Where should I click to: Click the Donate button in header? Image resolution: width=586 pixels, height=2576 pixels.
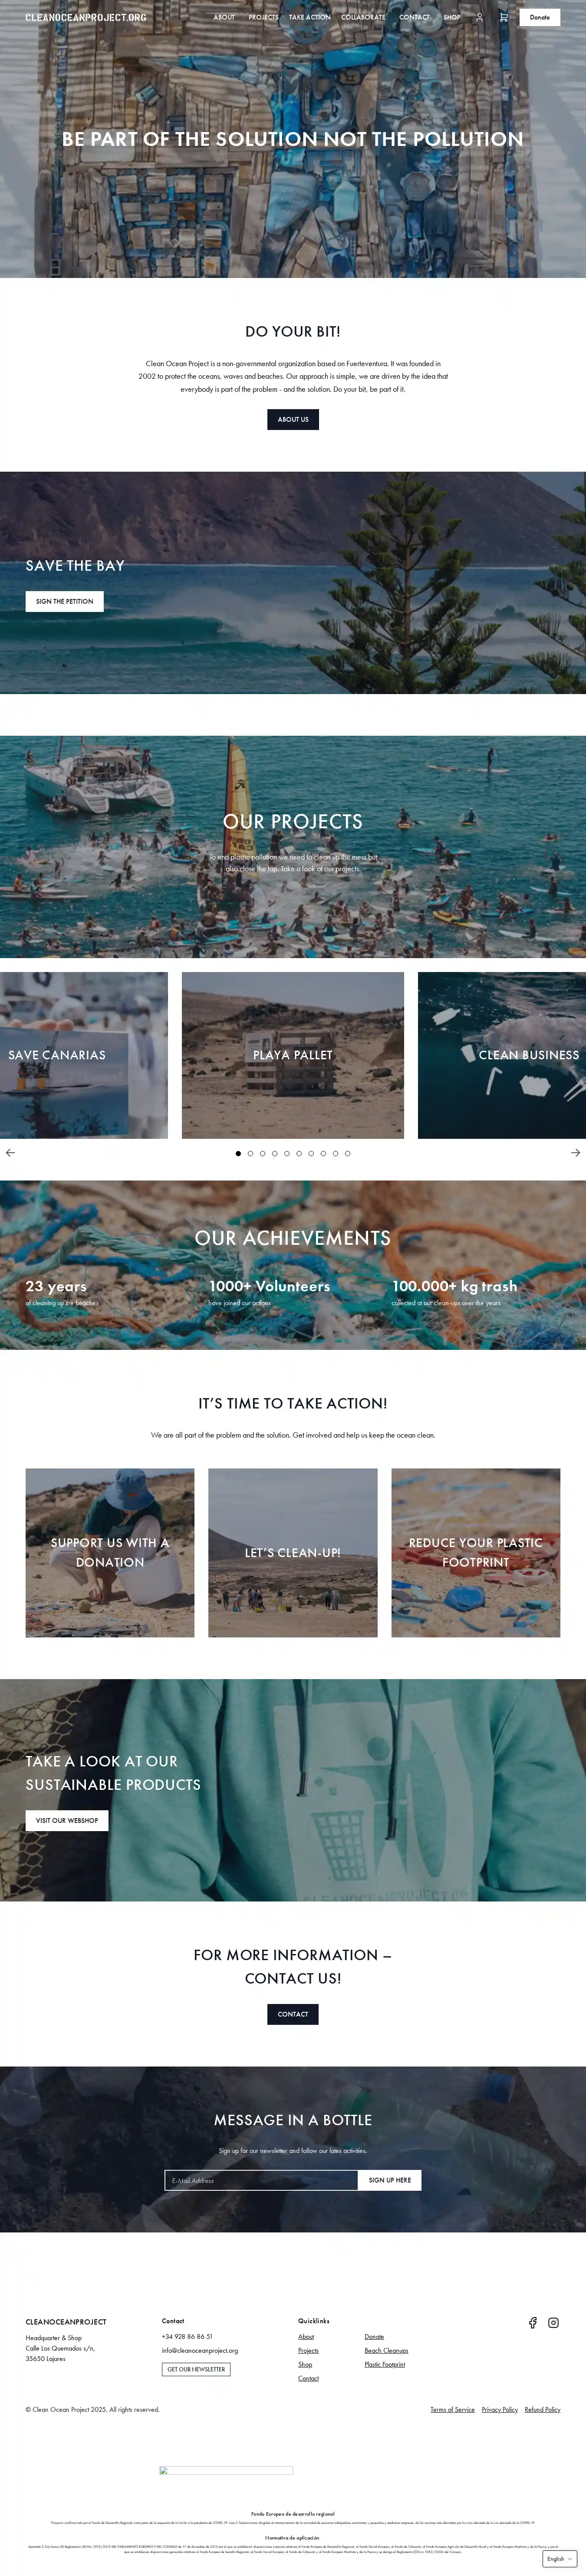[x=540, y=17]
